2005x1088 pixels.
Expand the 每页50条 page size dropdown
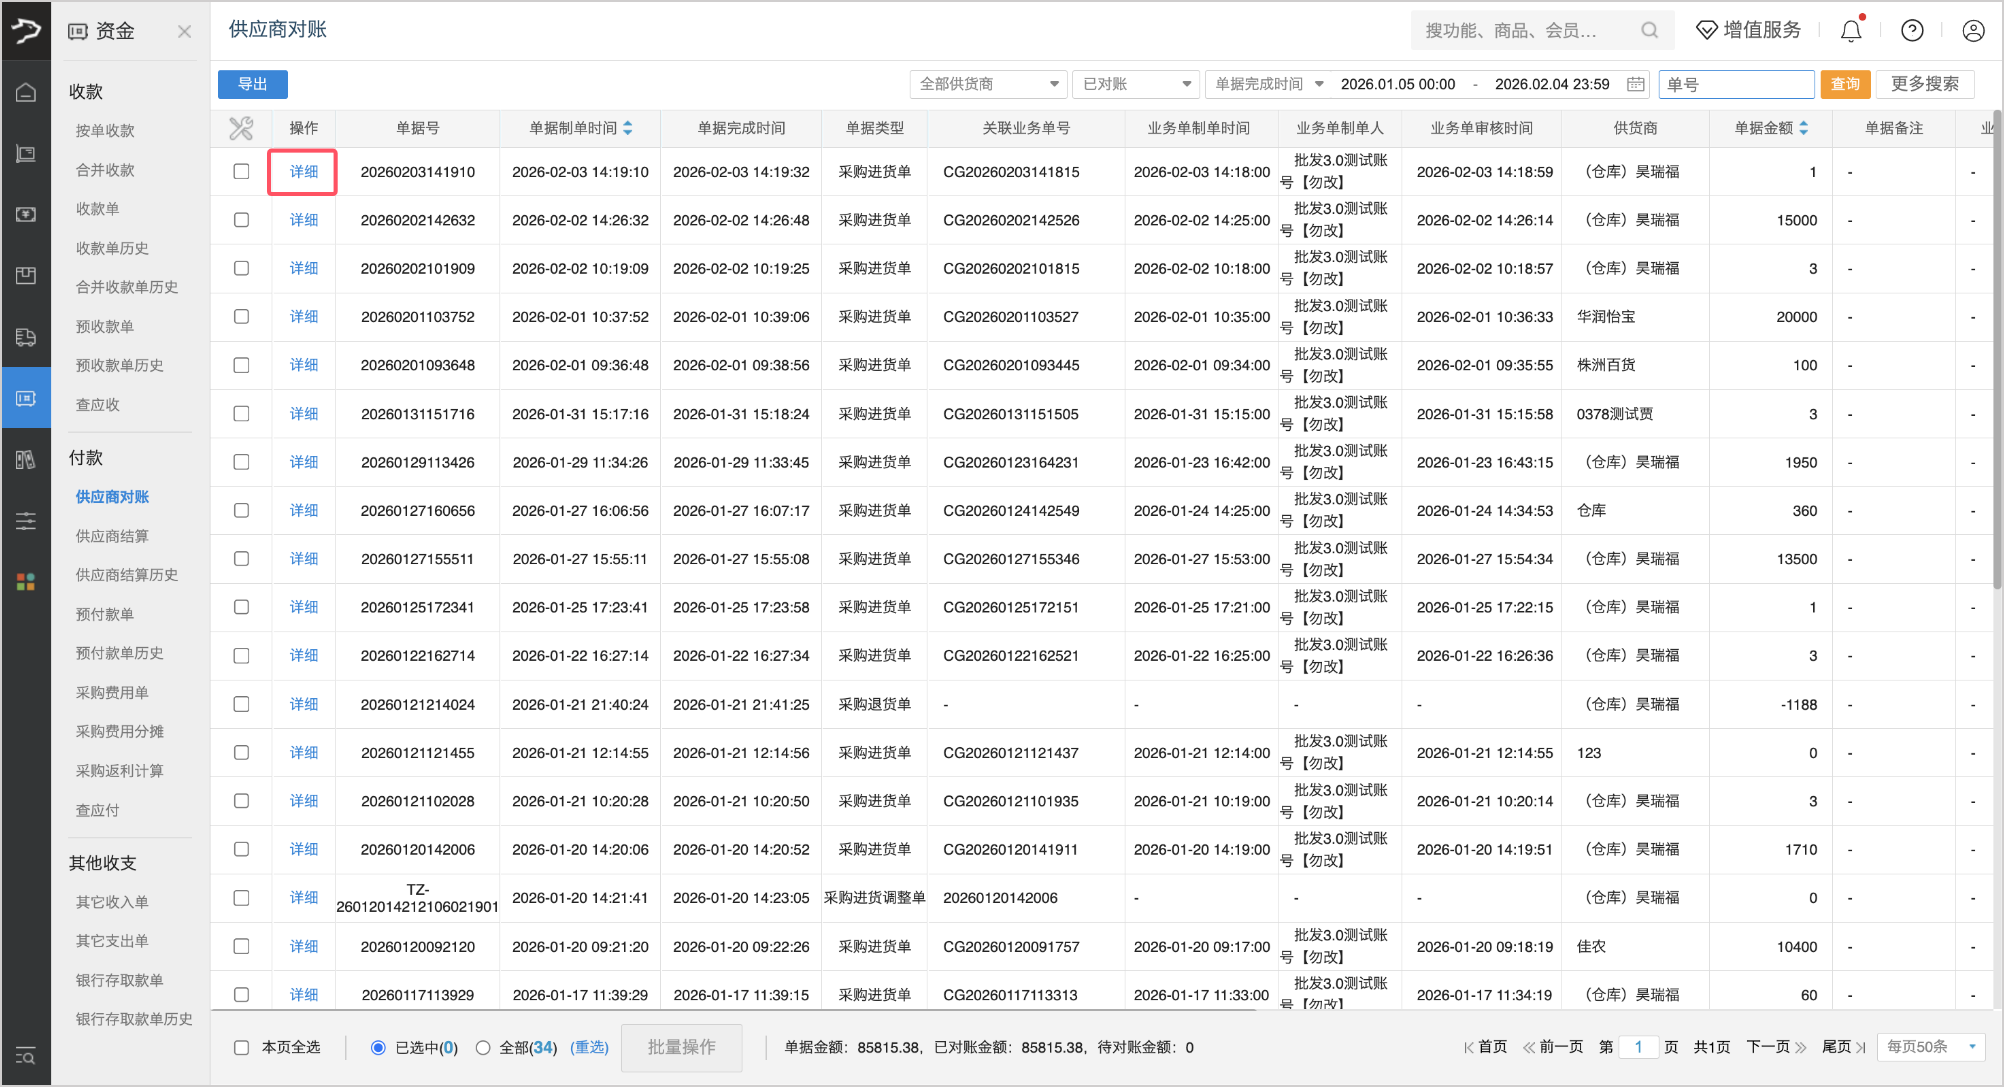point(1930,1047)
